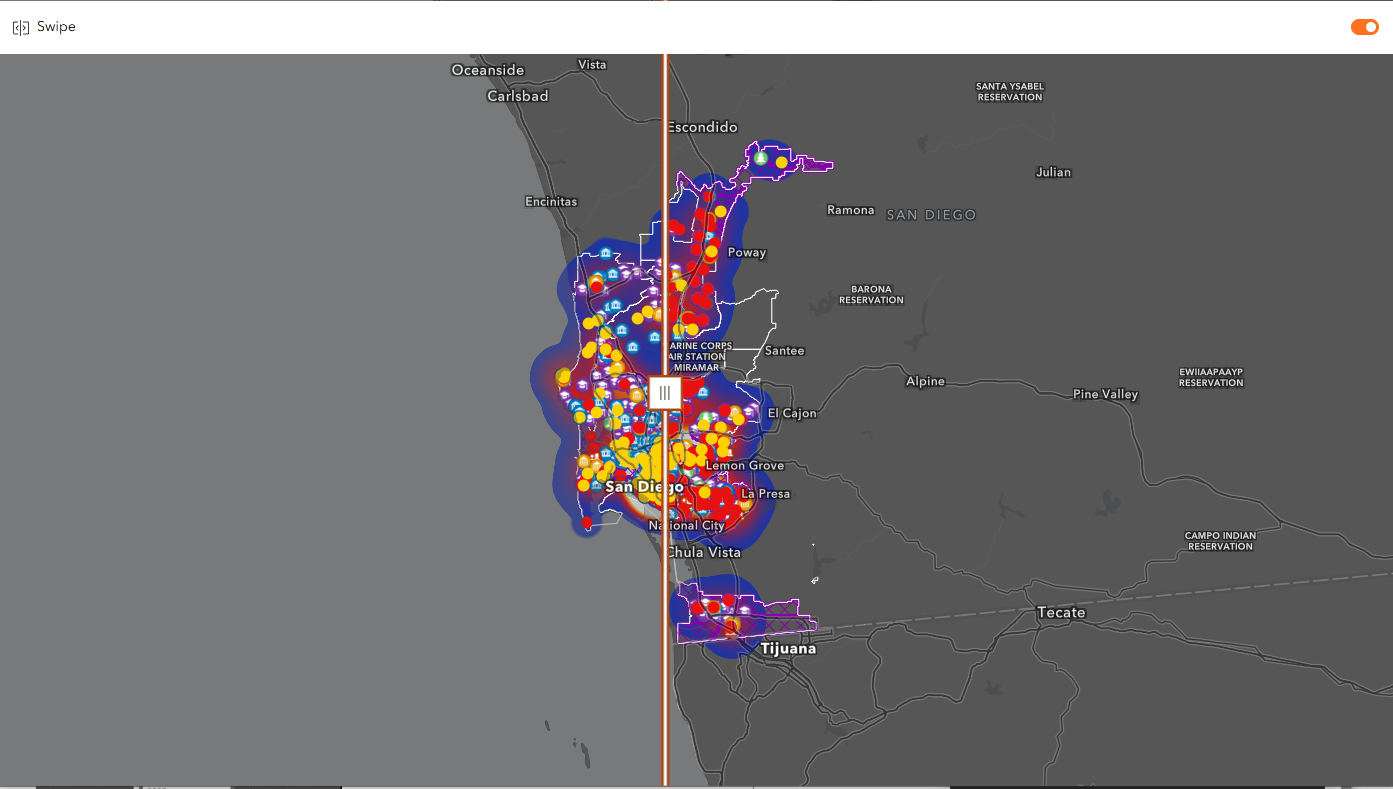Click a yellow point marker just south of Poway
Screen dimensions: 1393x789
pyautogui.click(x=710, y=251)
